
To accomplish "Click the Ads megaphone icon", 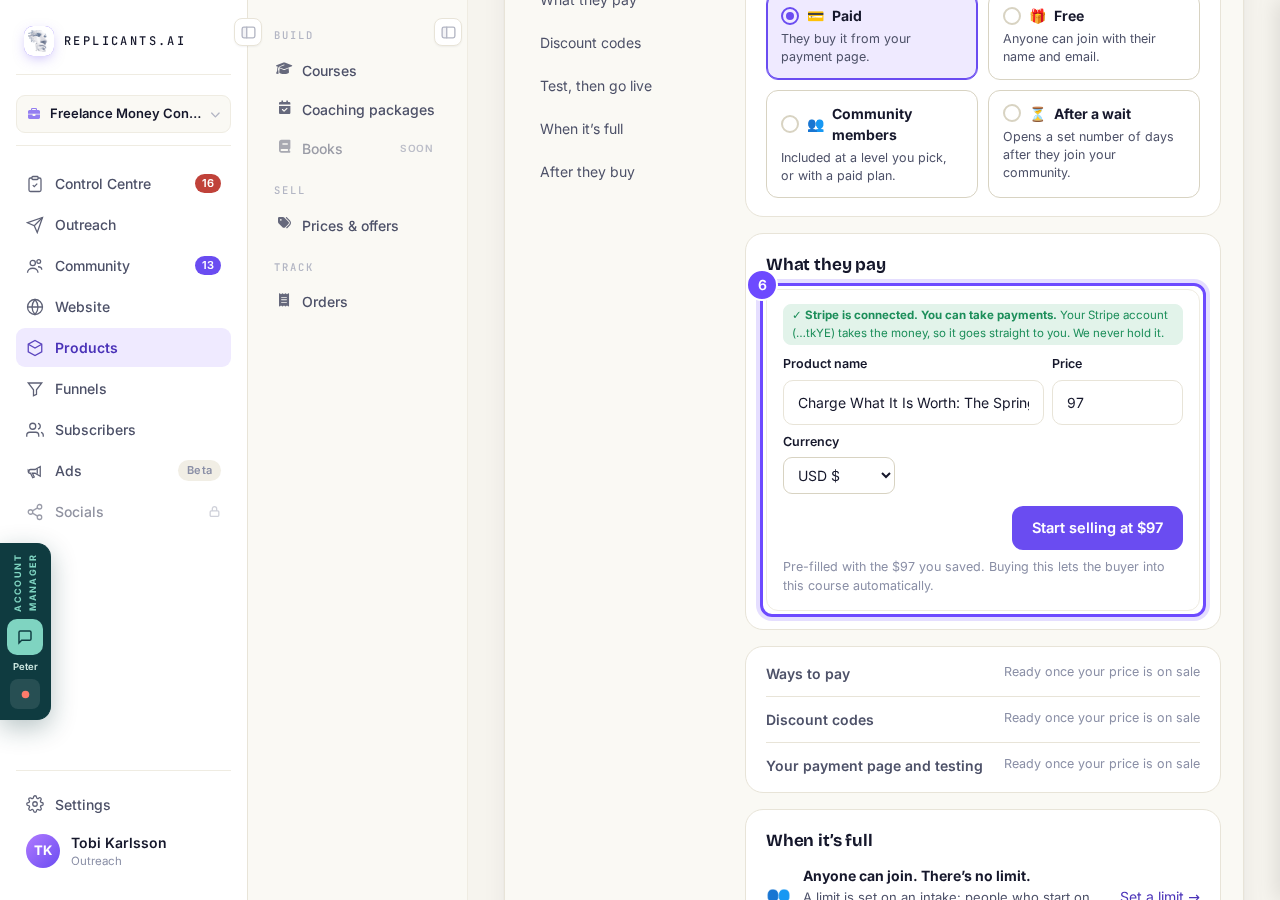I will (x=35, y=471).
